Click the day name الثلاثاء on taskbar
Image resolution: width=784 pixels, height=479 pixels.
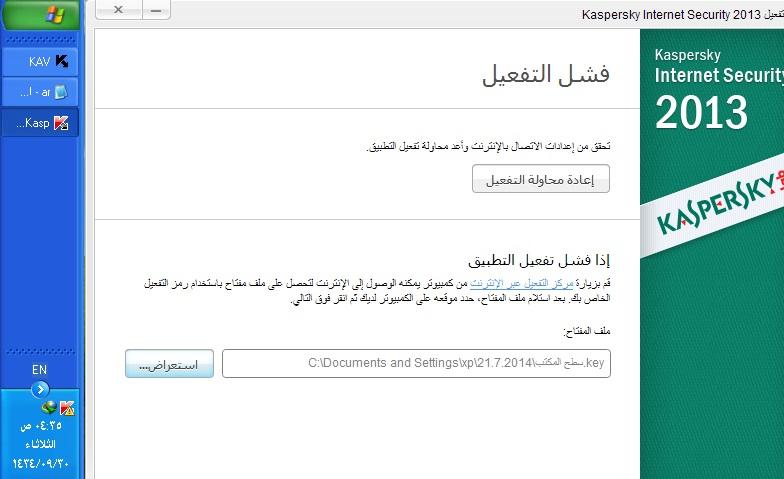[x=40, y=444]
